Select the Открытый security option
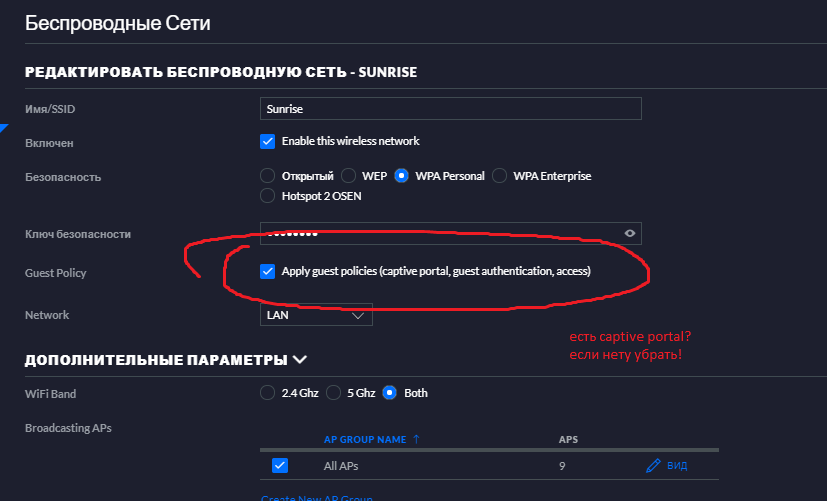This screenshot has height=501, width=827. click(x=267, y=176)
